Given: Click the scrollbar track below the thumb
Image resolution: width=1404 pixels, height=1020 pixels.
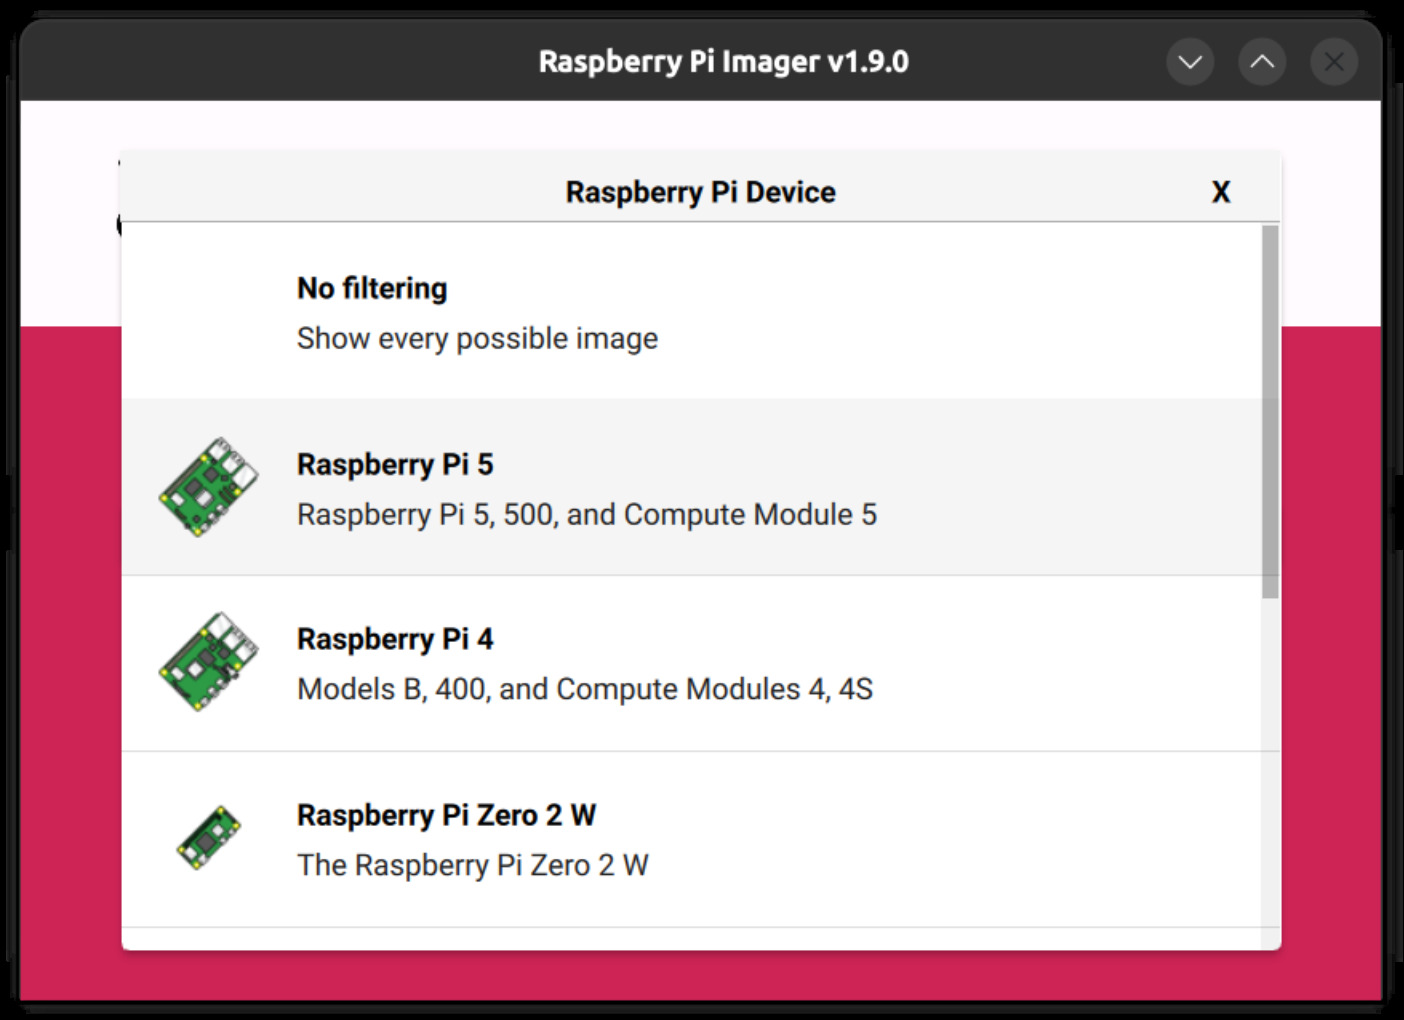Looking at the screenshot, I should tap(1270, 770).
